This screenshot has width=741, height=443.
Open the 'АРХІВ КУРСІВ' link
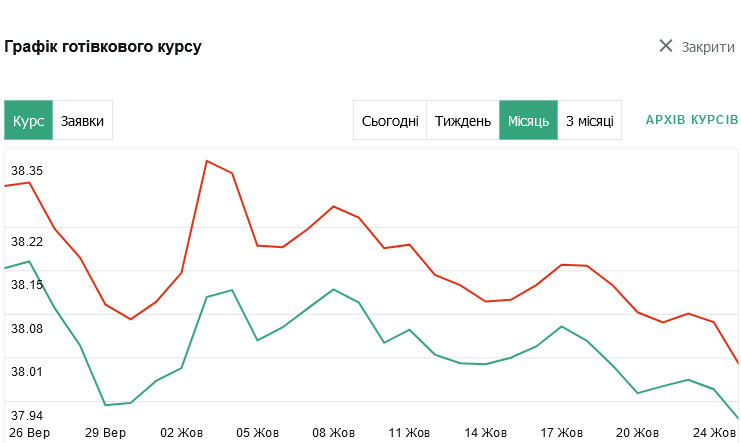point(692,120)
